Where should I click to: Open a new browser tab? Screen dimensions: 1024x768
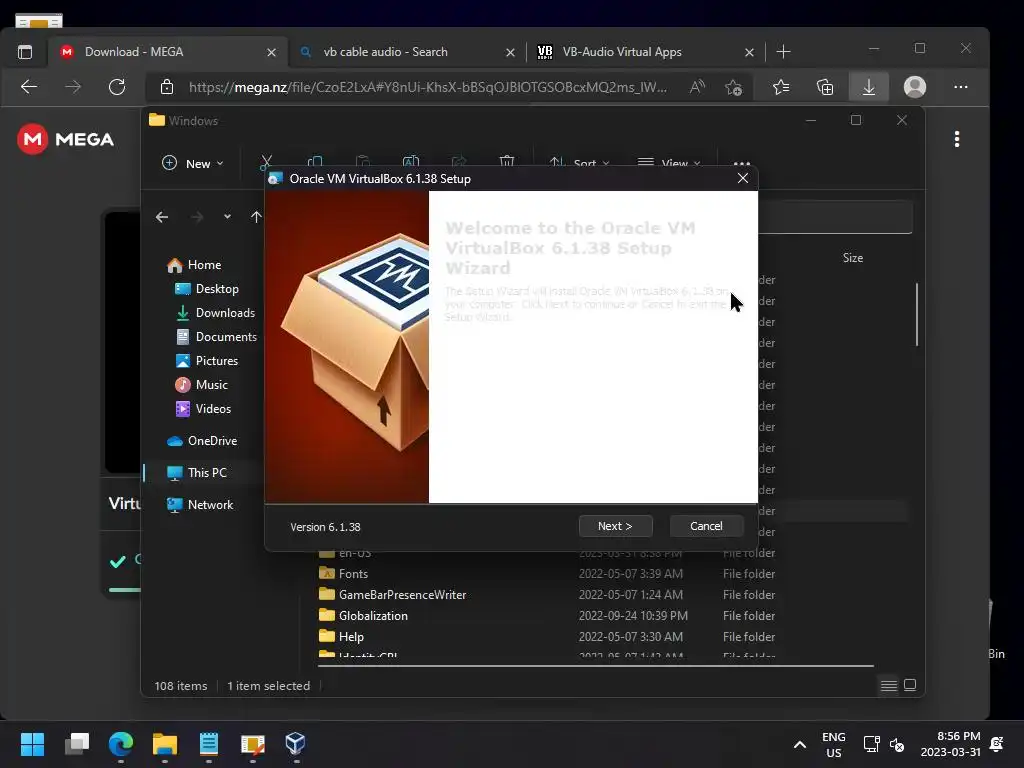coord(783,52)
